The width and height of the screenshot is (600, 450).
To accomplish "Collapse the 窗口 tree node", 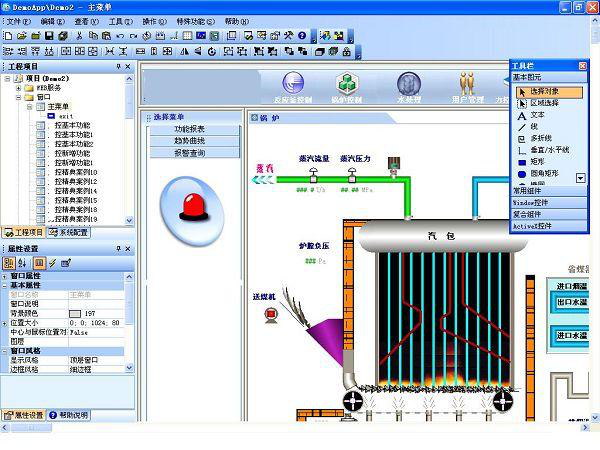I will pos(19,97).
